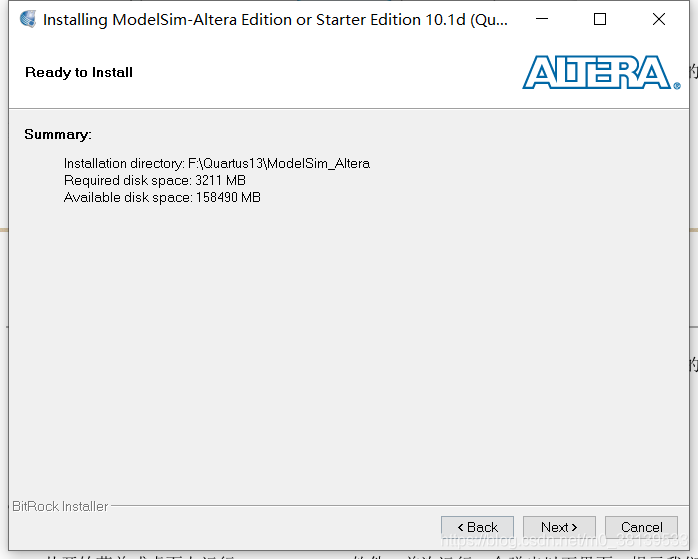Click the Summary label
This screenshot has width=698, height=559.
58,134
